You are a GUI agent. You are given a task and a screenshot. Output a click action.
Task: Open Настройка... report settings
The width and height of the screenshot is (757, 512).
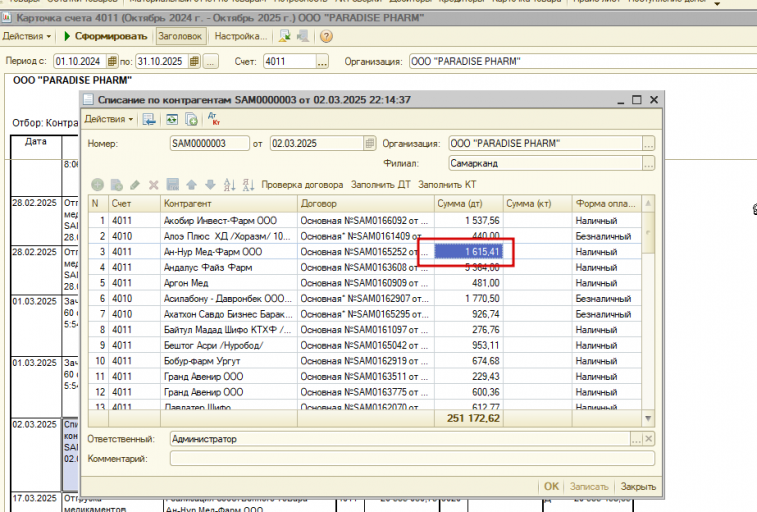click(240, 36)
